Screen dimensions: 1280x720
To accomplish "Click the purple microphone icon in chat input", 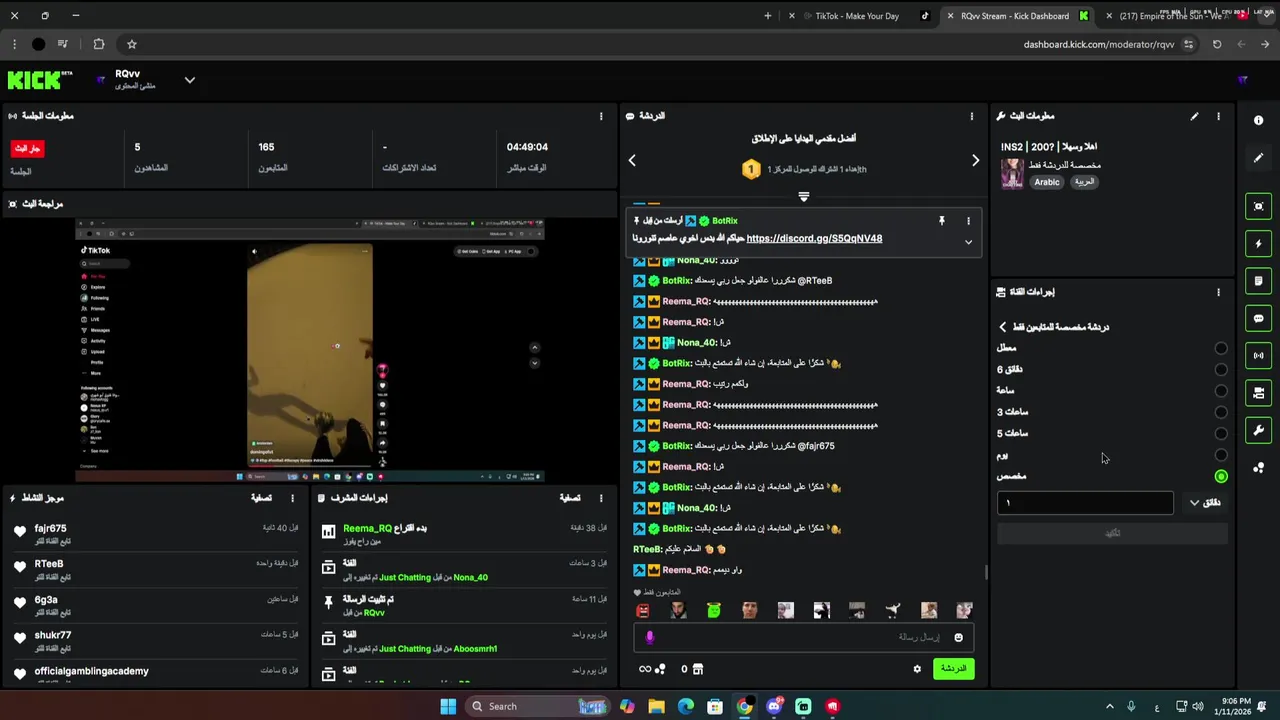I will (649, 638).
